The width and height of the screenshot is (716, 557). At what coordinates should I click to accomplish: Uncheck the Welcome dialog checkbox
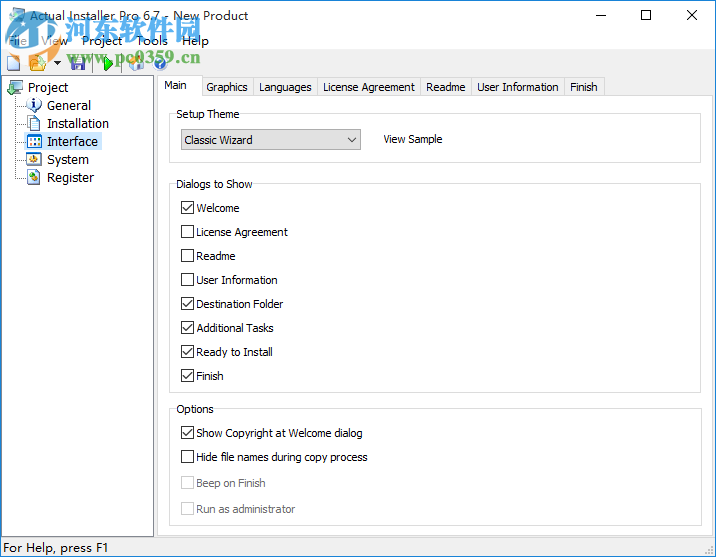pyautogui.click(x=187, y=208)
